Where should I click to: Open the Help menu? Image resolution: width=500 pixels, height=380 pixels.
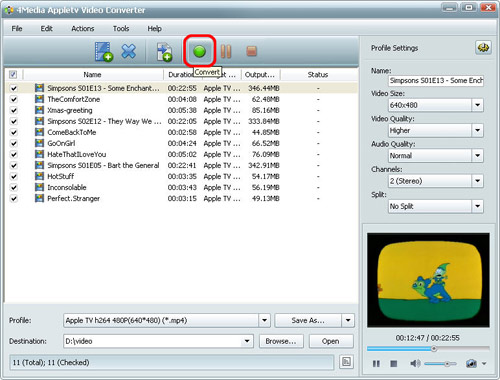click(155, 29)
